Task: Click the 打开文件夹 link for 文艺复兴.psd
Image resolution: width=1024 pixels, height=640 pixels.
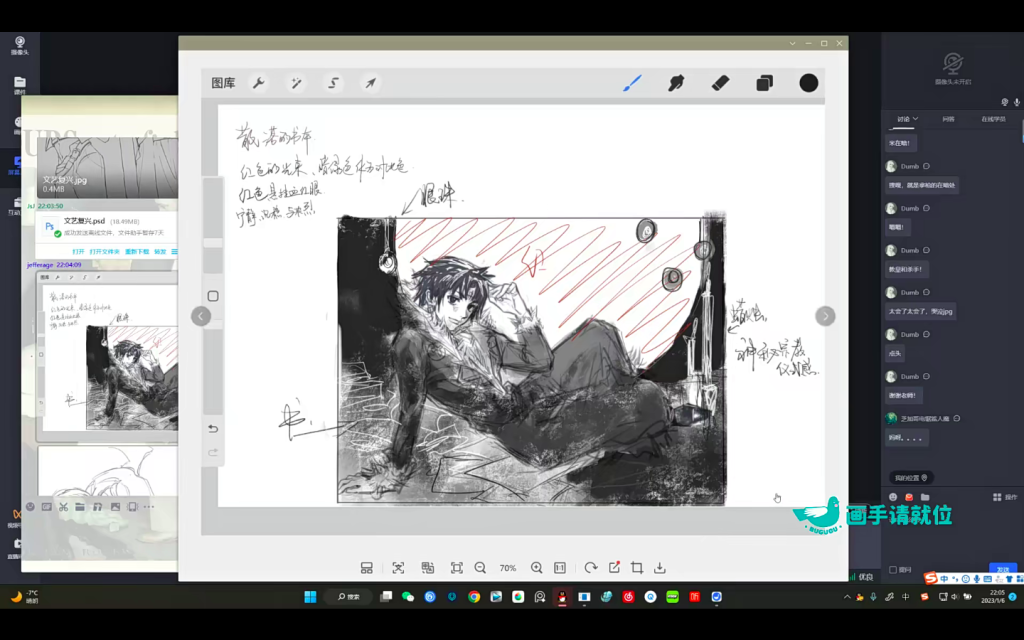Action: click(104, 252)
